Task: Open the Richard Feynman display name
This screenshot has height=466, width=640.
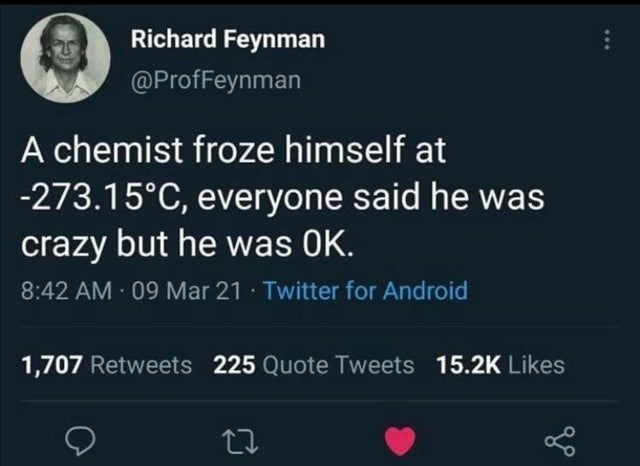Action: point(228,40)
